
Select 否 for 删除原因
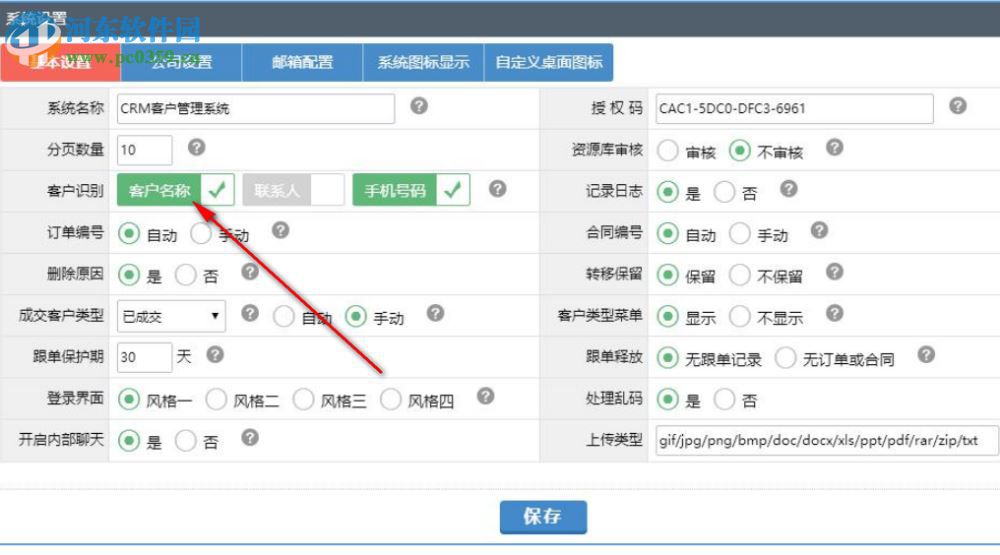click(186, 275)
